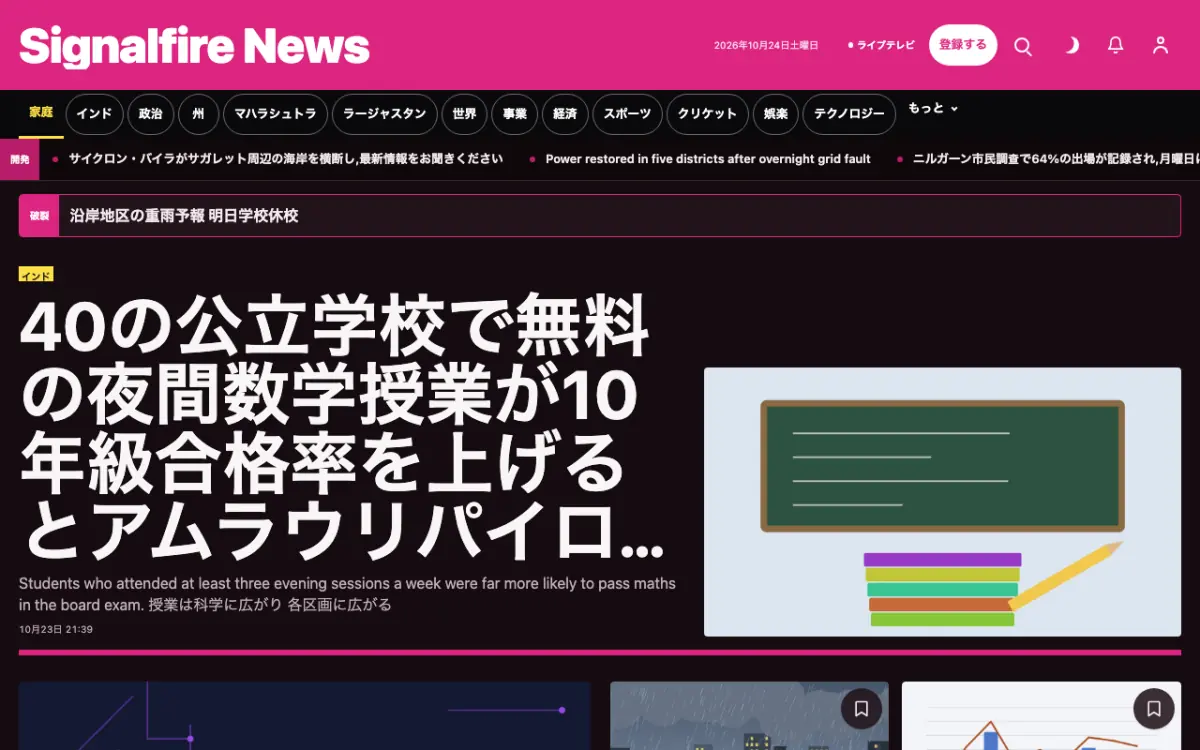The image size is (1200, 750).
Task: Open ライブテレビ live TV link
Action: pyautogui.click(x=881, y=45)
